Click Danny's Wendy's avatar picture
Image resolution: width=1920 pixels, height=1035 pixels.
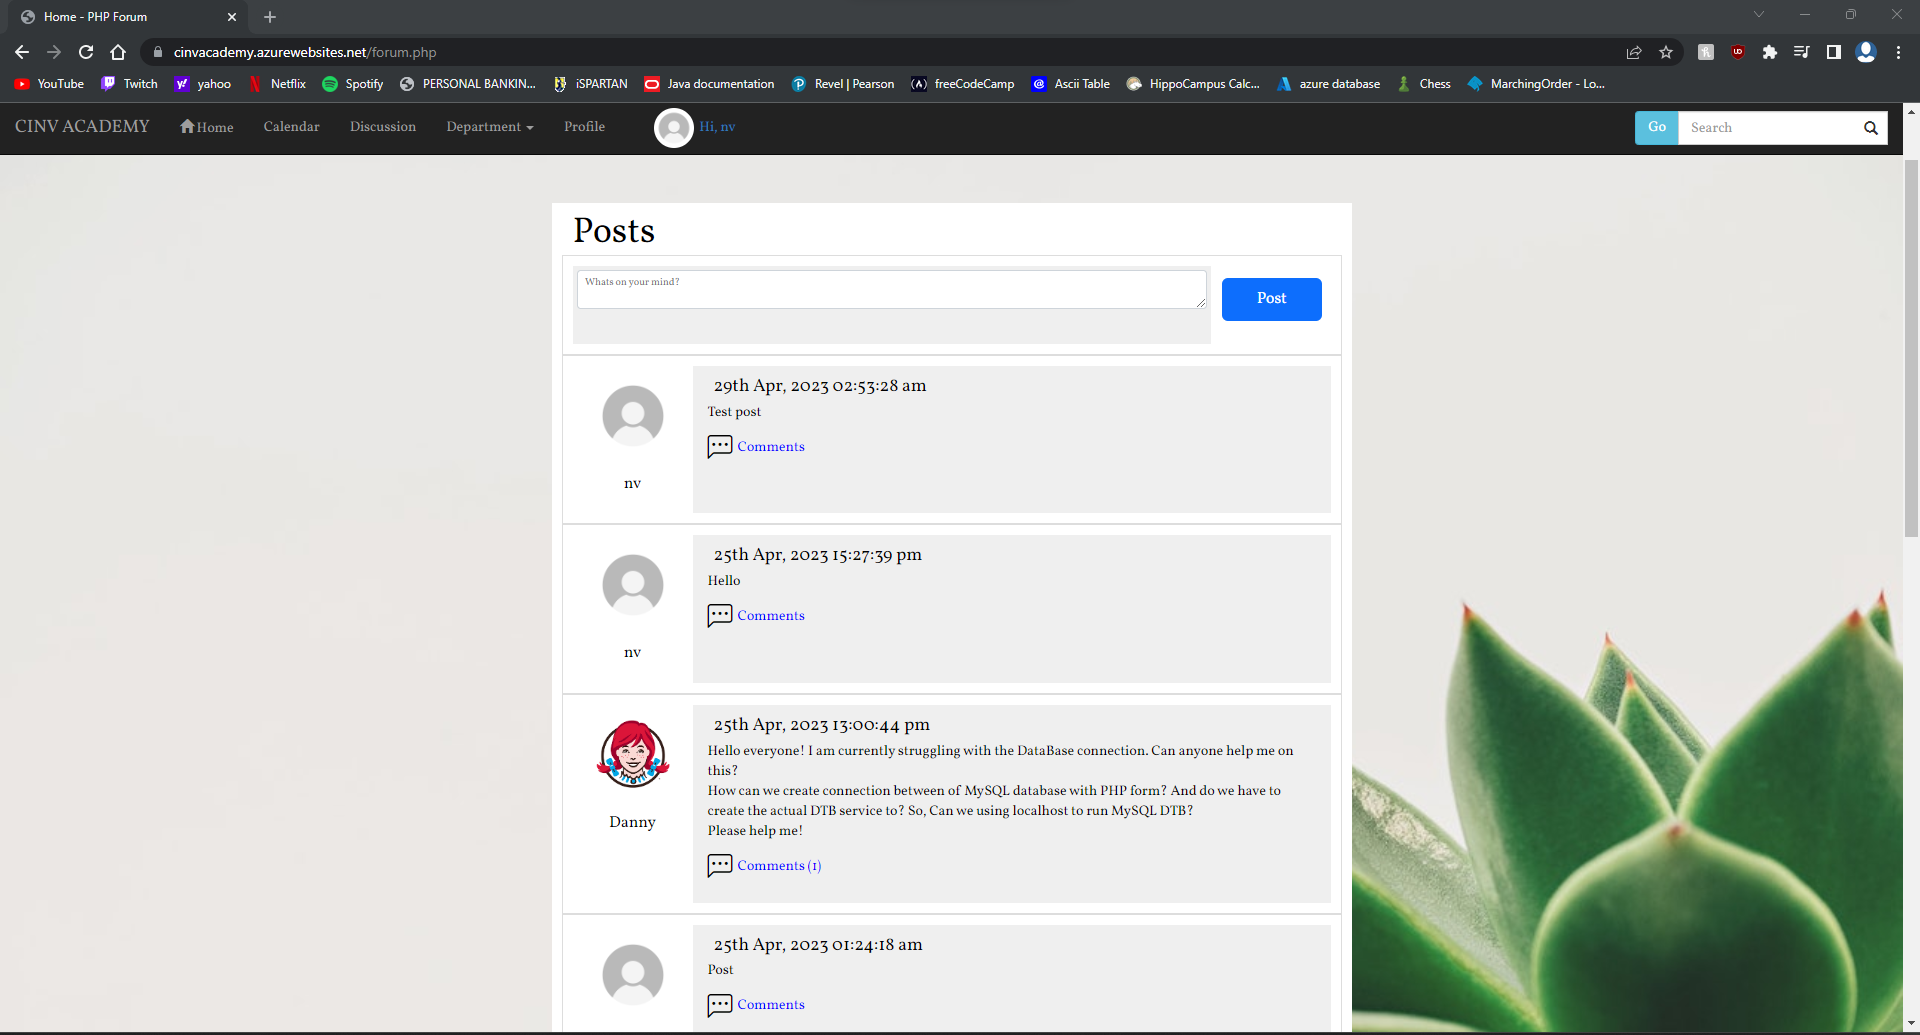(633, 754)
